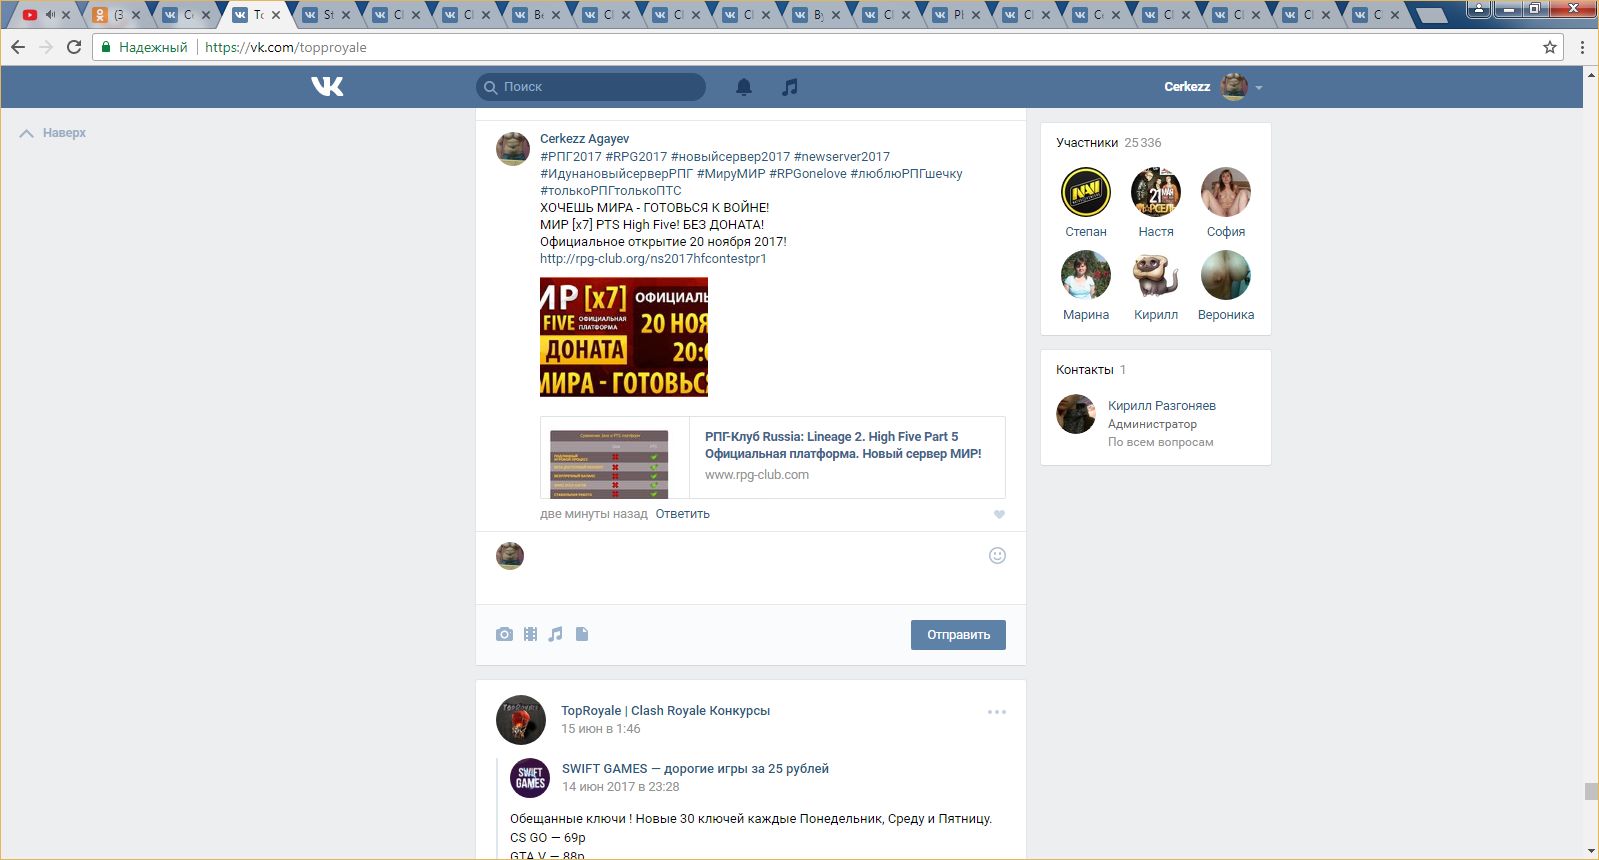Open the secure site padlock info

coord(106,47)
